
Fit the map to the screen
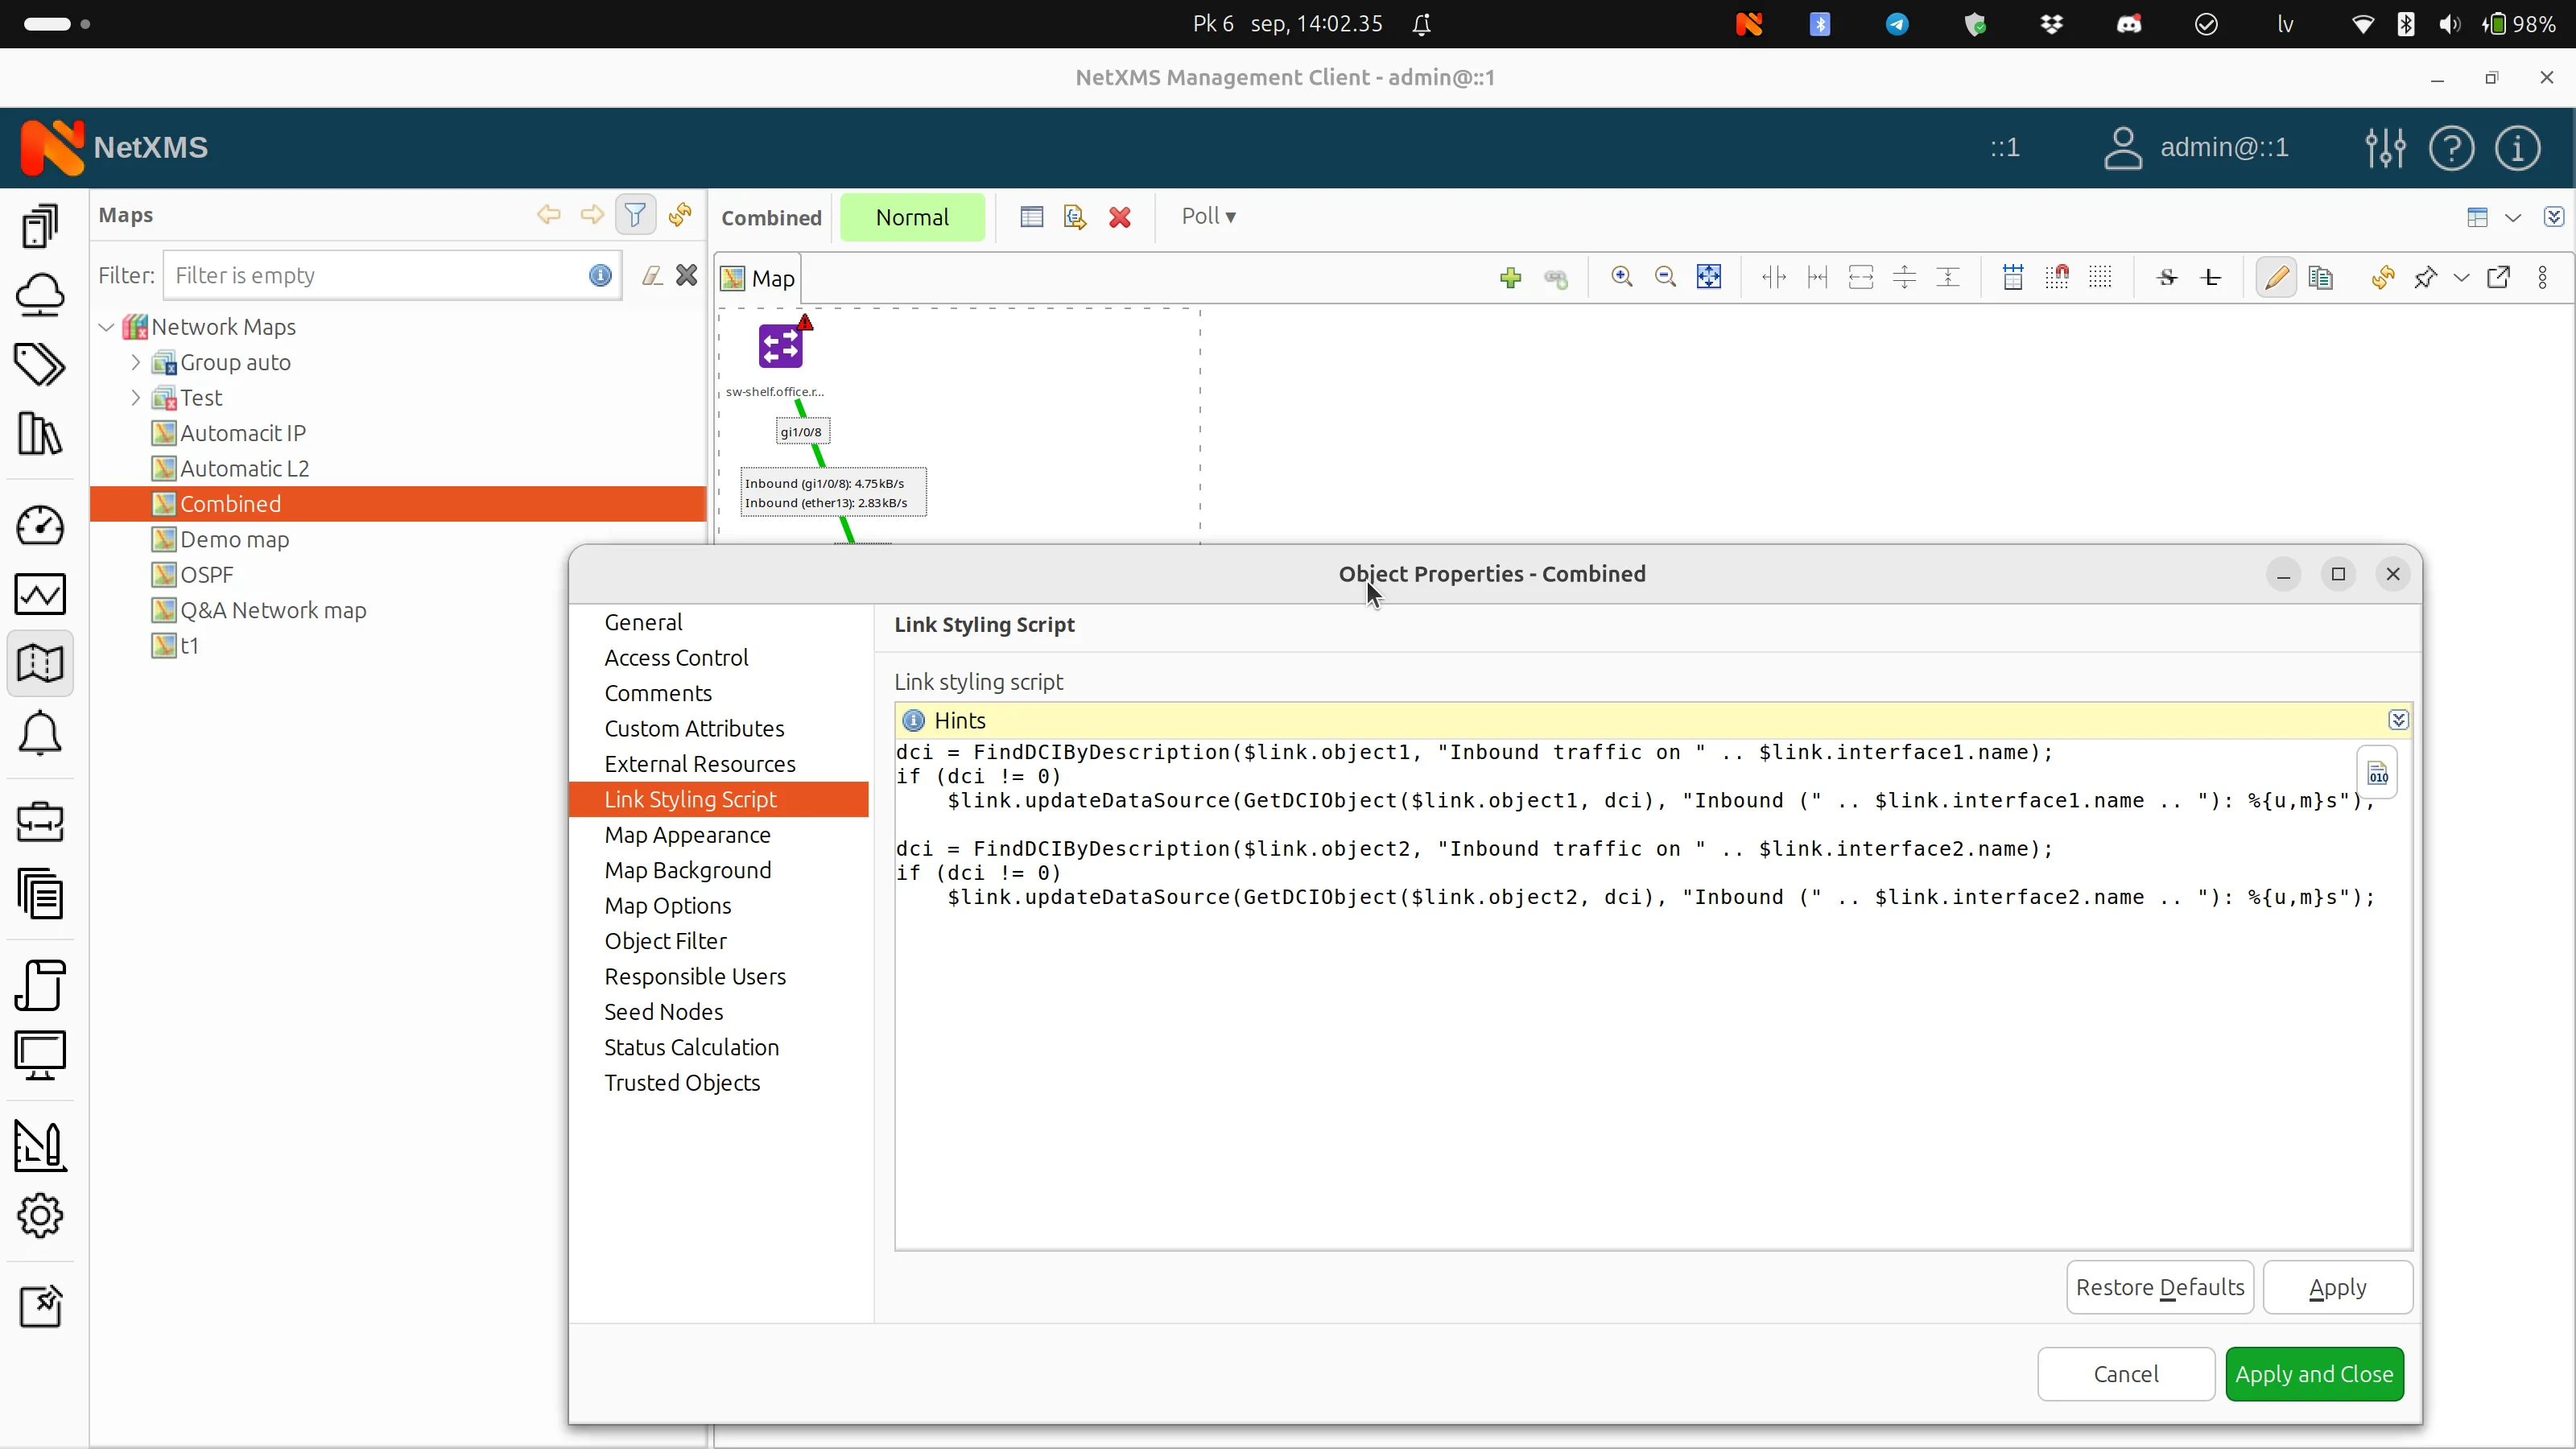coord(1709,277)
